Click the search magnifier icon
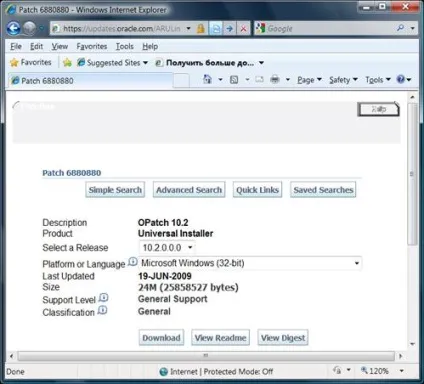The height and width of the screenshot is (384, 424). [400, 28]
